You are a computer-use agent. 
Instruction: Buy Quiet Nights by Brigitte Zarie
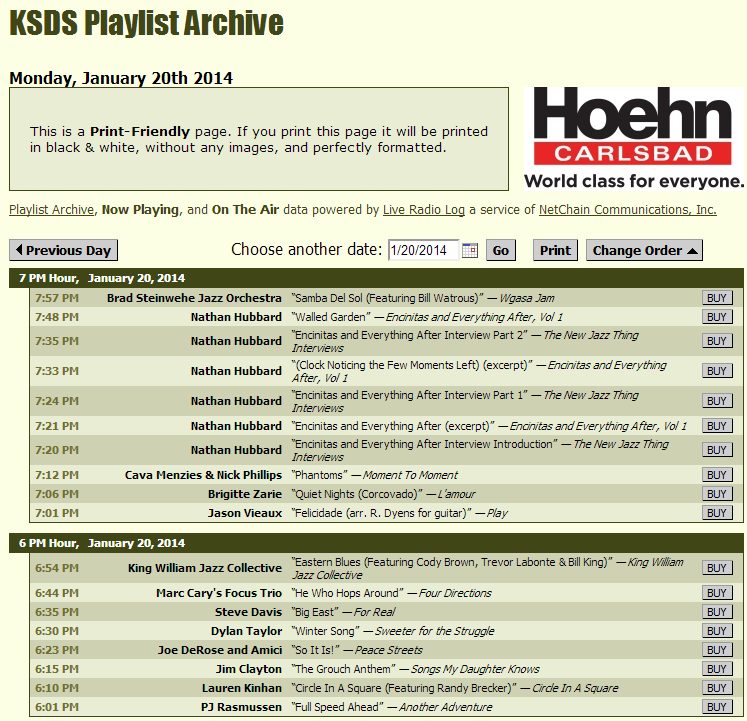(717, 494)
